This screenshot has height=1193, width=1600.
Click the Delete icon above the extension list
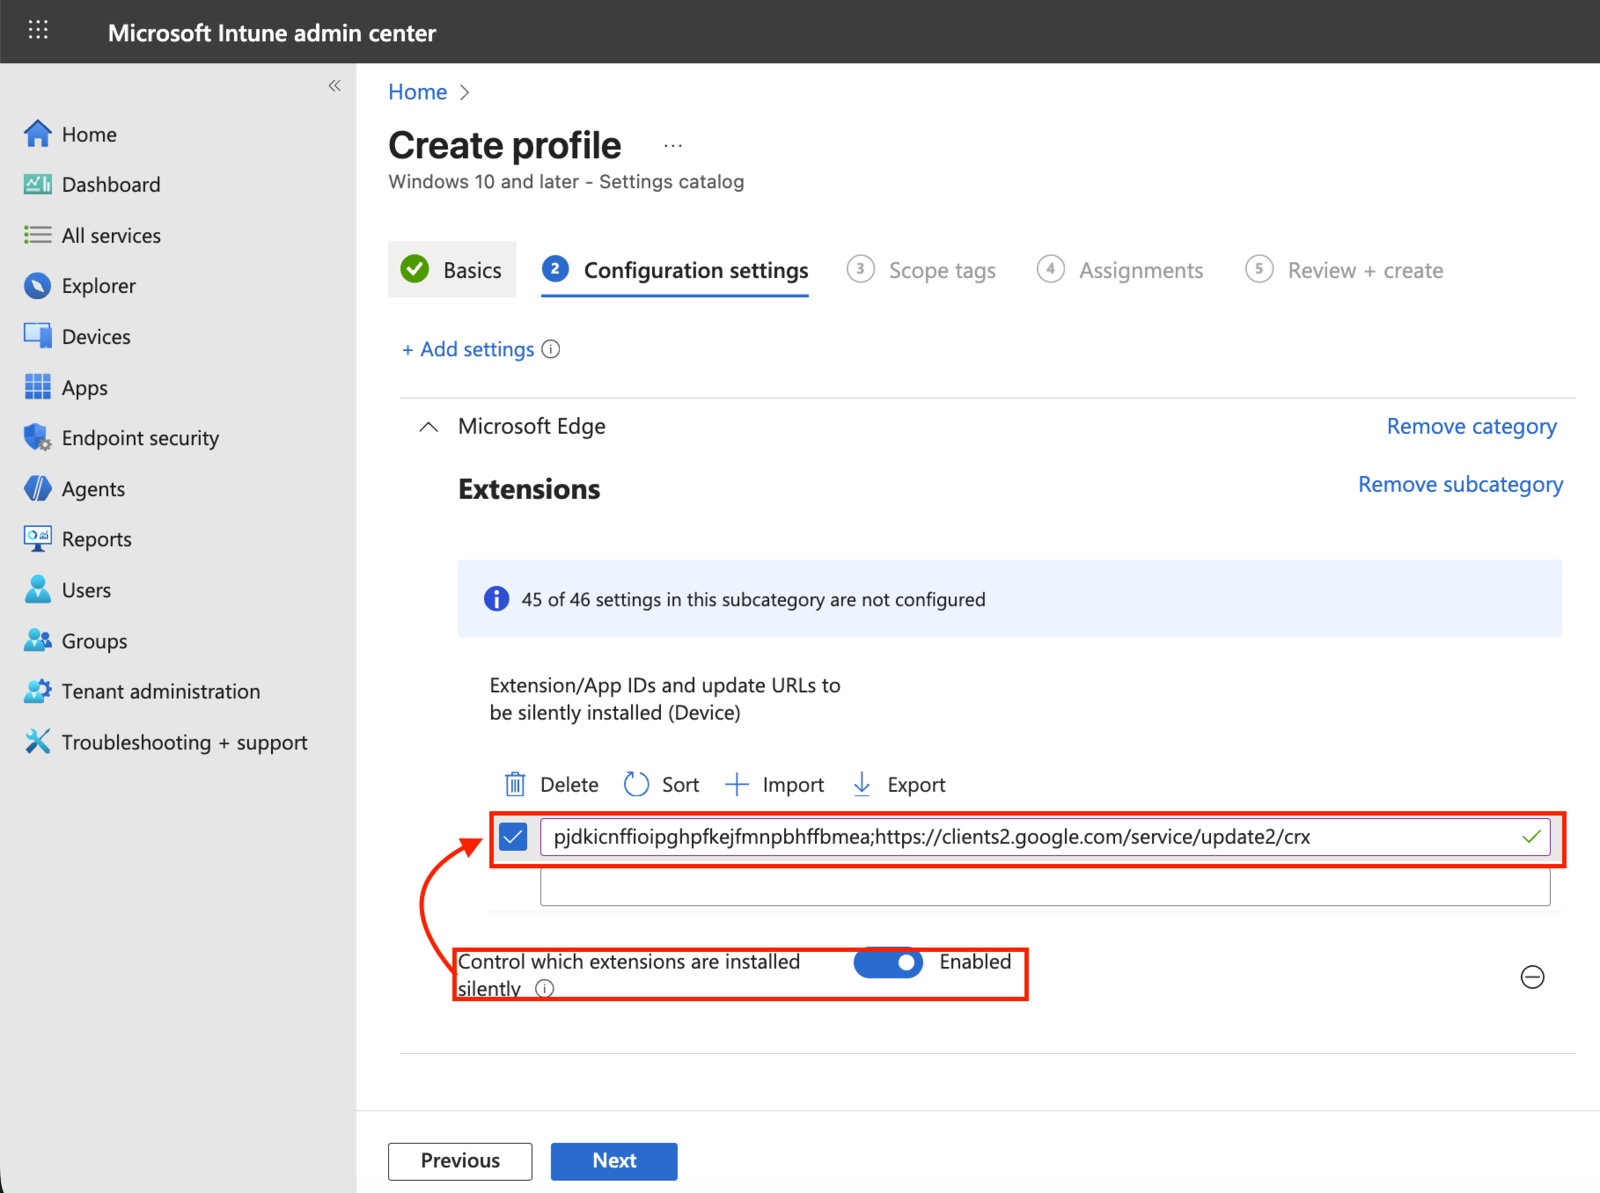click(x=515, y=784)
